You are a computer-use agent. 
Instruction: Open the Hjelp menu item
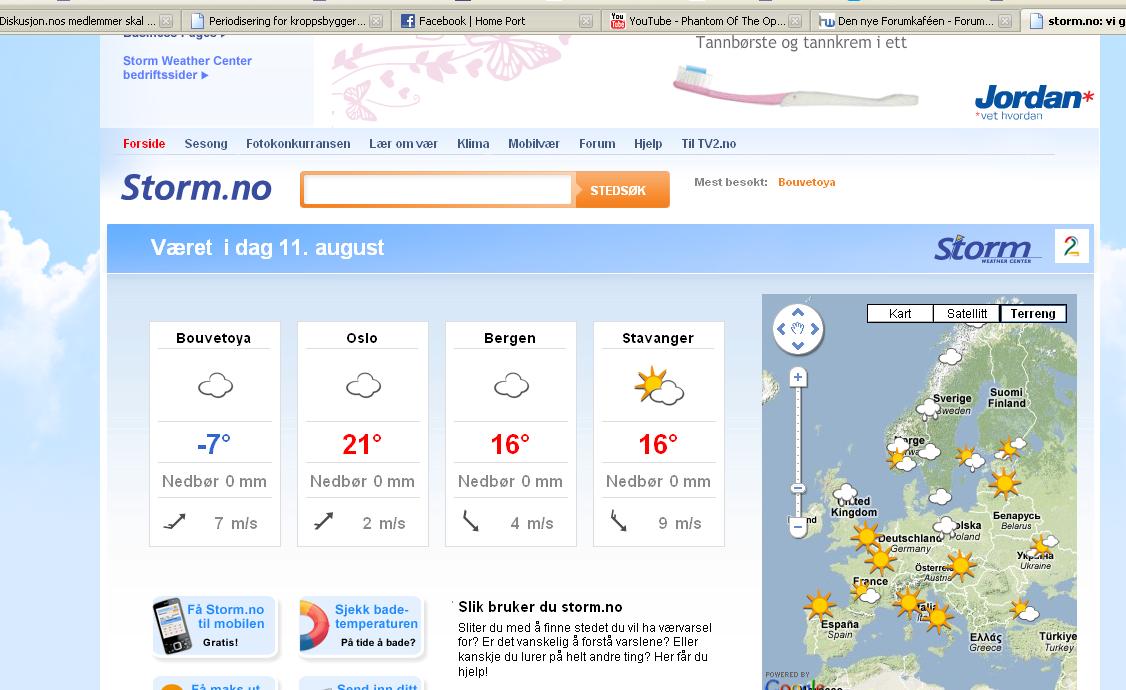[648, 144]
